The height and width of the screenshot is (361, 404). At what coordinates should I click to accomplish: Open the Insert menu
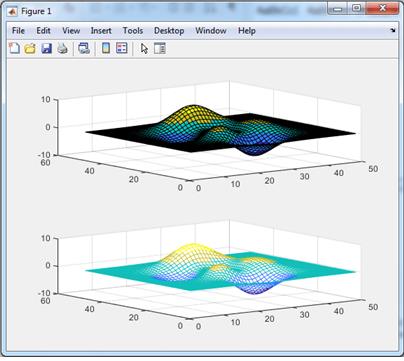point(101,31)
